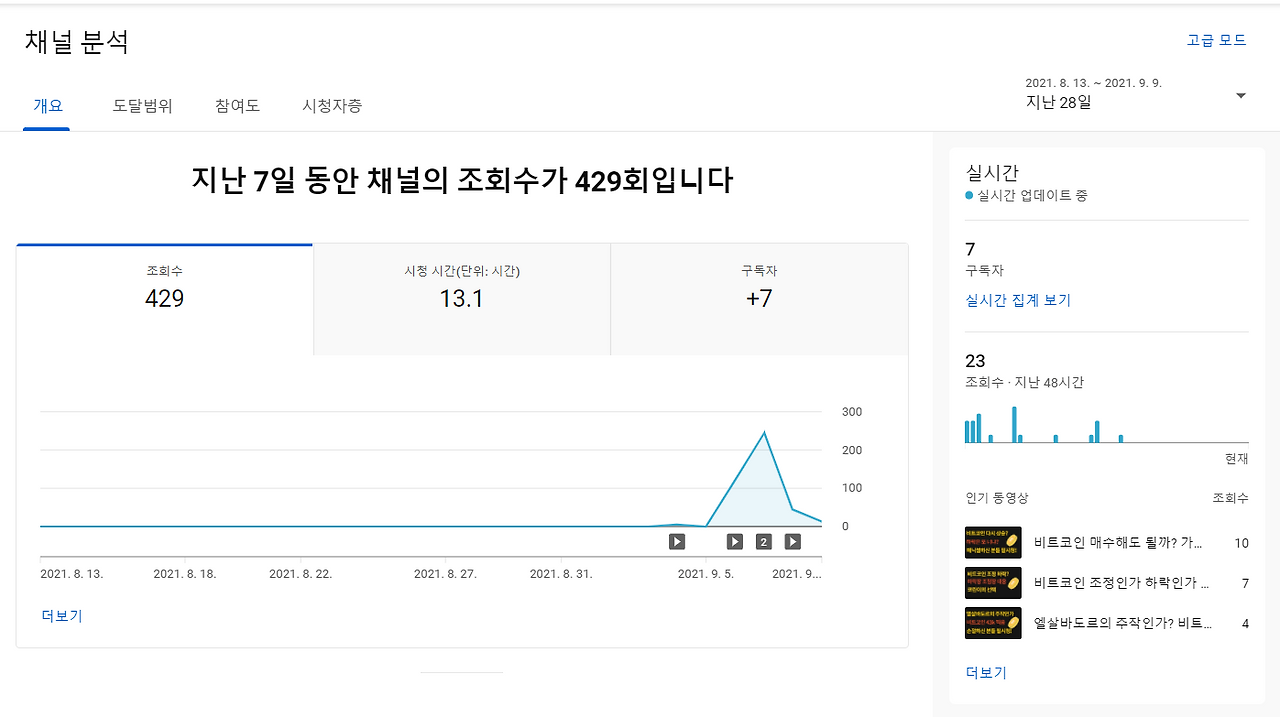Click the "2" grouped video marker on chart
This screenshot has width=1280, height=717.
pyautogui.click(x=763, y=541)
